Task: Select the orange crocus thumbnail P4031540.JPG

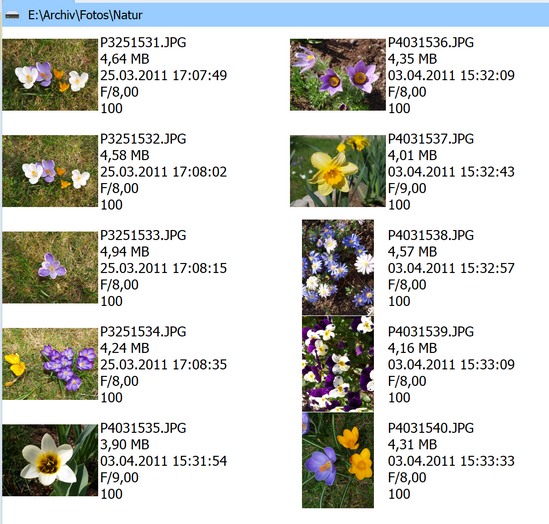Action: [338, 460]
